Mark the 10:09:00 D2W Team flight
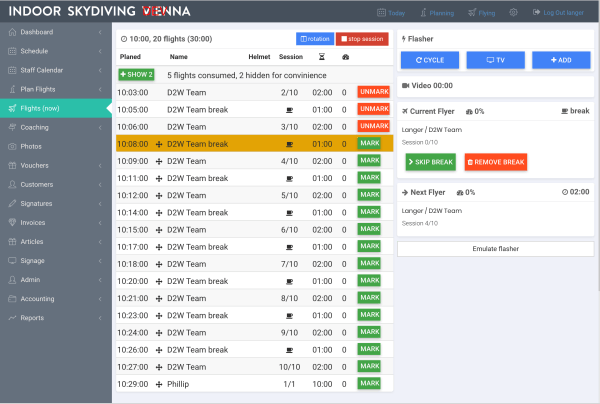600x404 pixels. click(369, 161)
